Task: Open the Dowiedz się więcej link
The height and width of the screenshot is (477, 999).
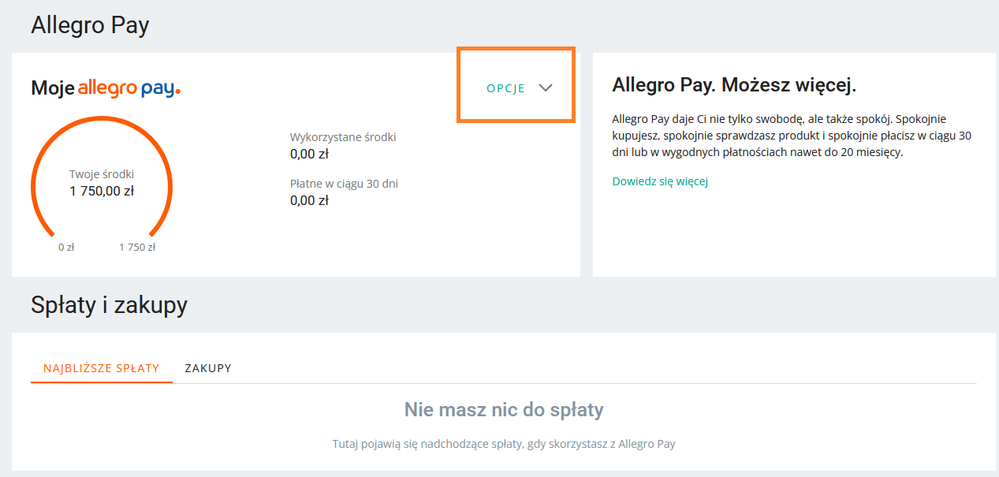Action: 660,181
